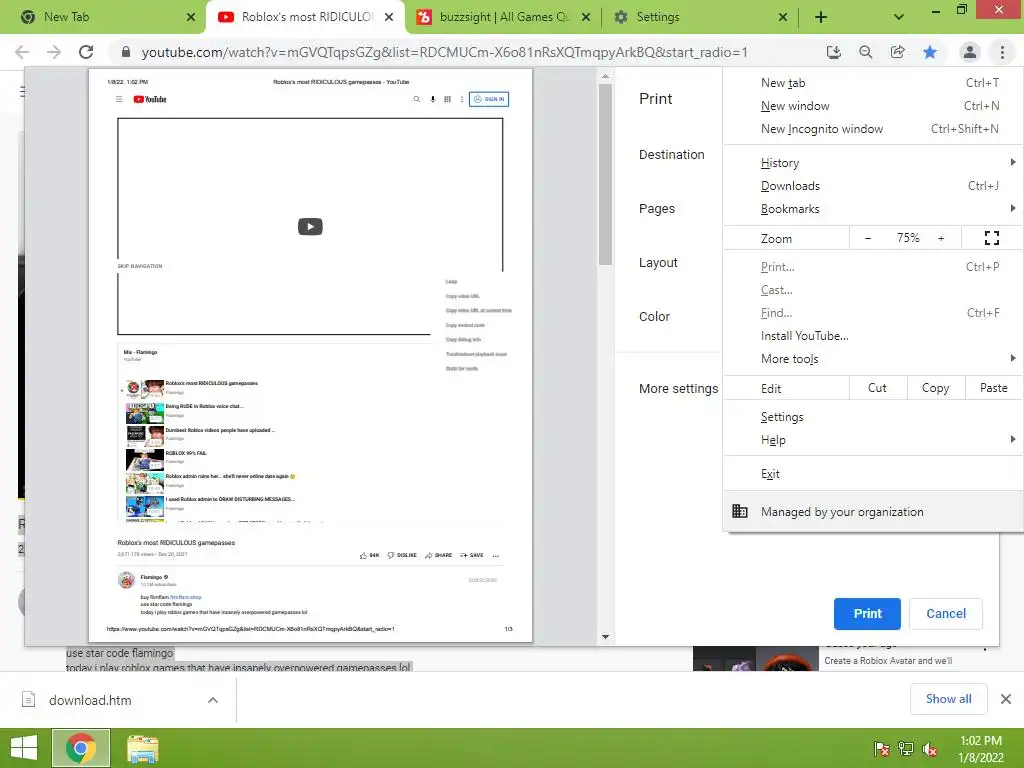1024x768 pixels.
Task: Expand the More tools submenu
Action: coord(873,359)
